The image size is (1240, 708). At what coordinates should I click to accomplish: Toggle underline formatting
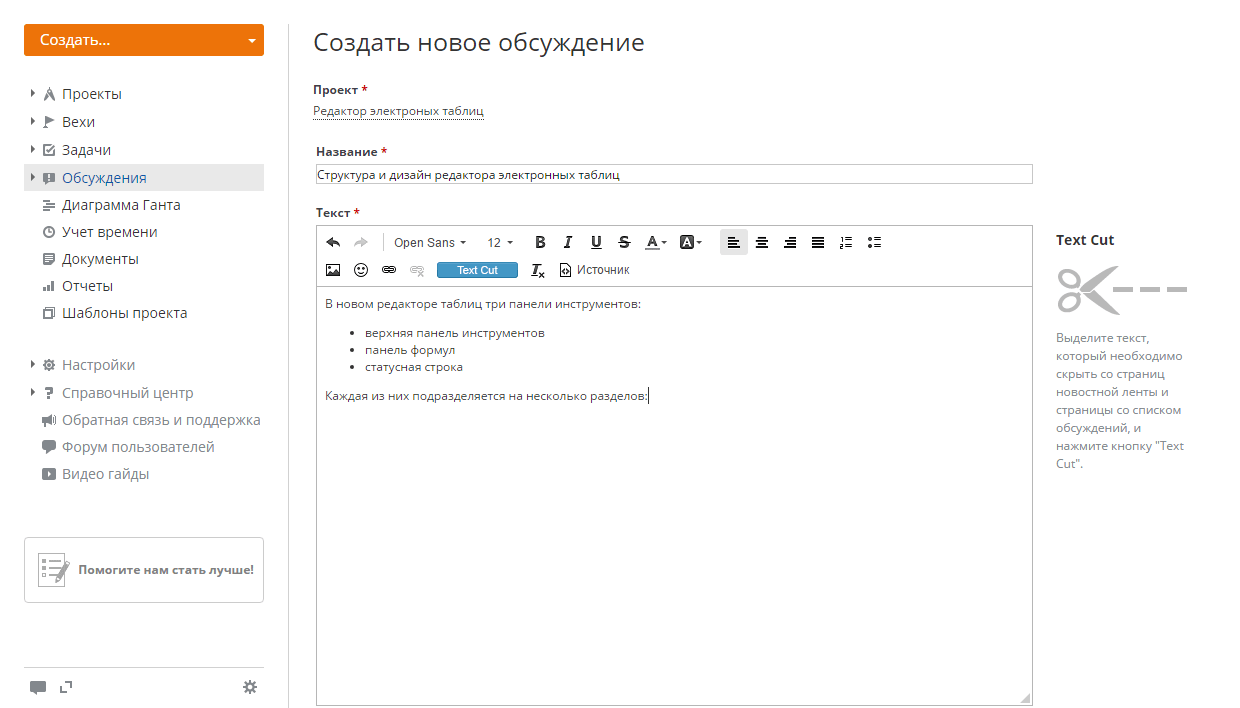tap(596, 242)
